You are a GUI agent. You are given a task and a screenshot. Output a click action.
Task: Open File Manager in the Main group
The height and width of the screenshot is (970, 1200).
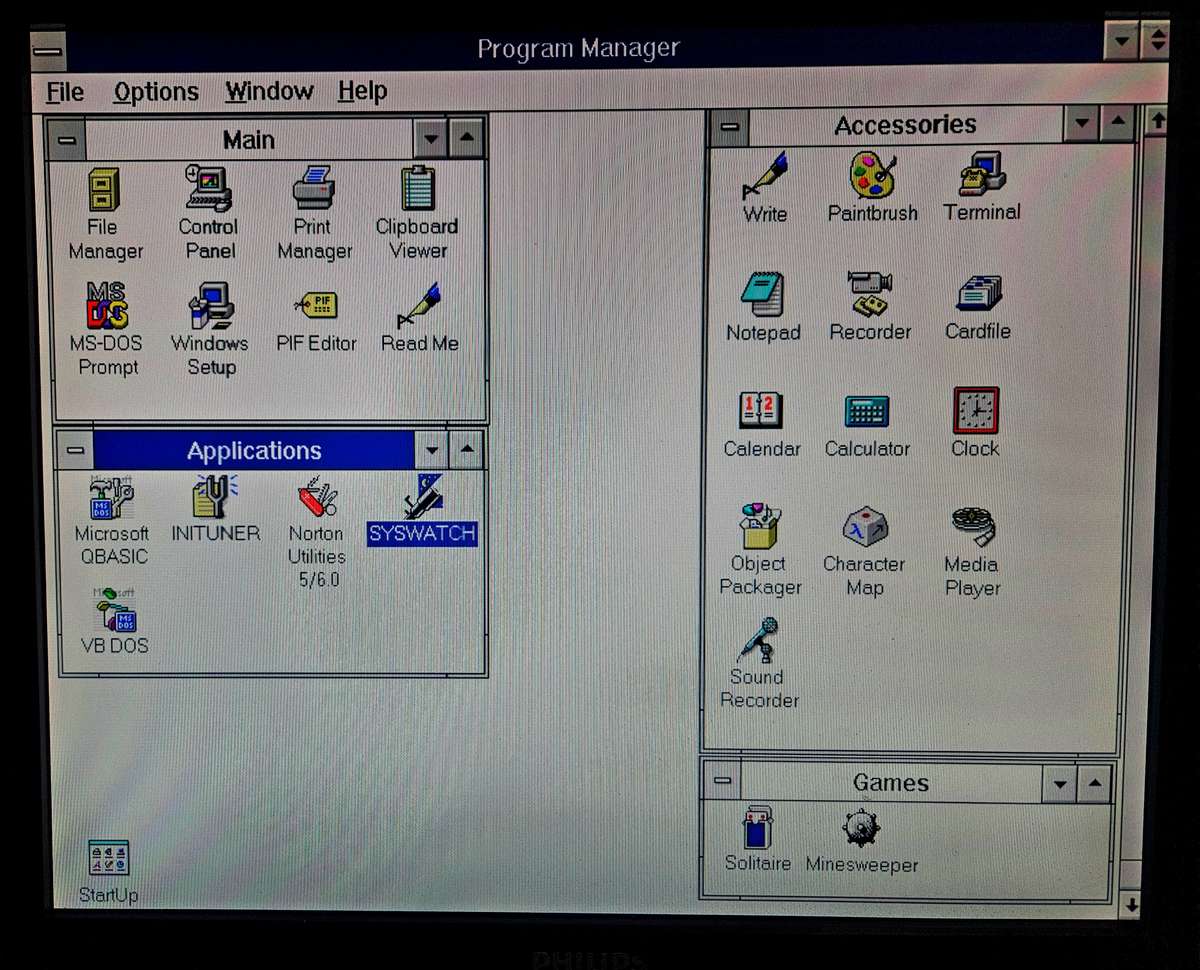[101, 190]
